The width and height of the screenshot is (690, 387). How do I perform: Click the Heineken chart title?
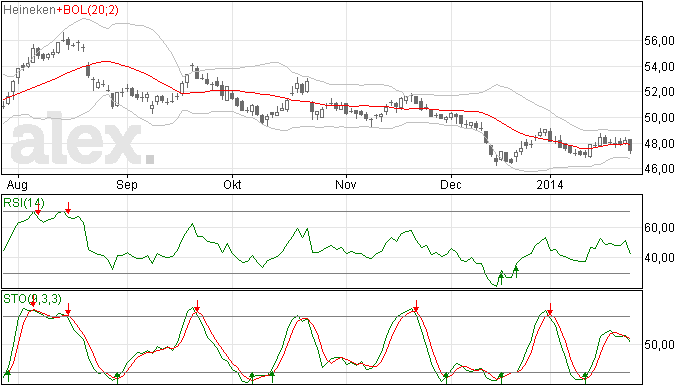point(29,10)
